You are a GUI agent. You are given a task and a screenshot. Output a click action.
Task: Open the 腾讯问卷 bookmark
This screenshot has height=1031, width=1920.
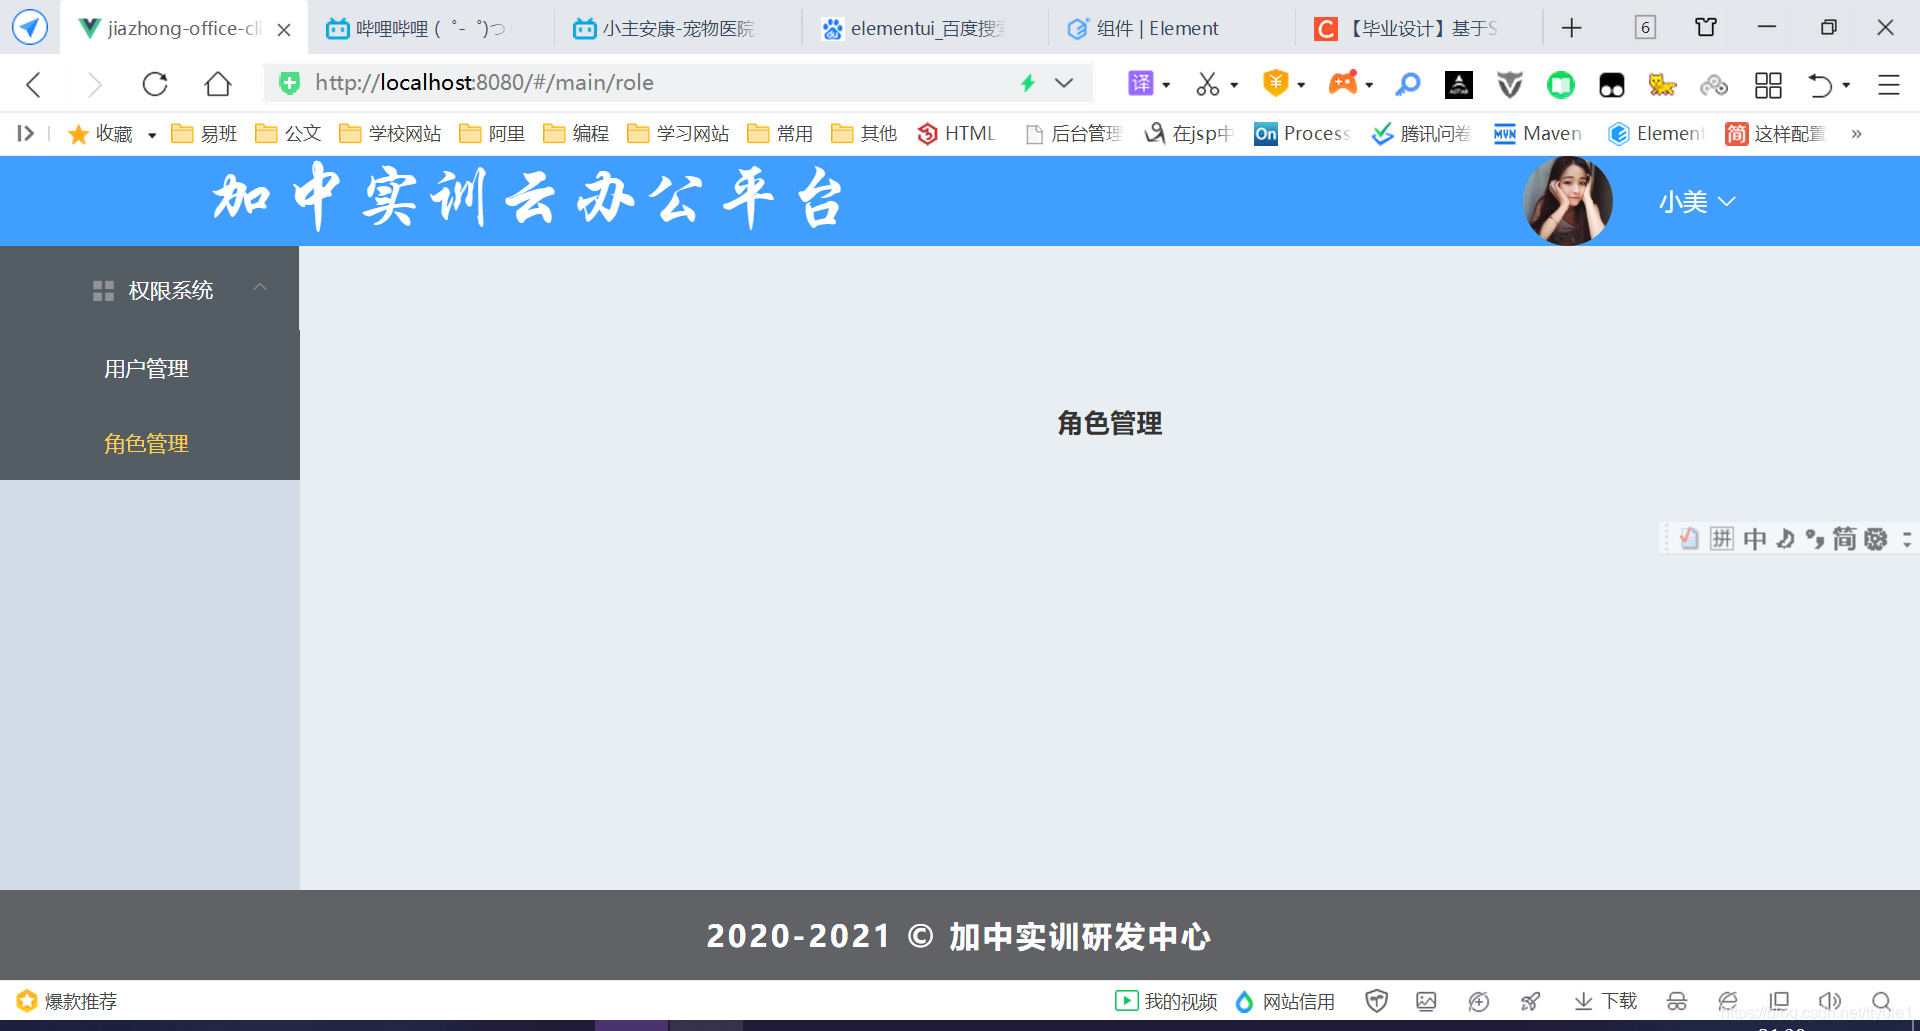click(1422, 134)
